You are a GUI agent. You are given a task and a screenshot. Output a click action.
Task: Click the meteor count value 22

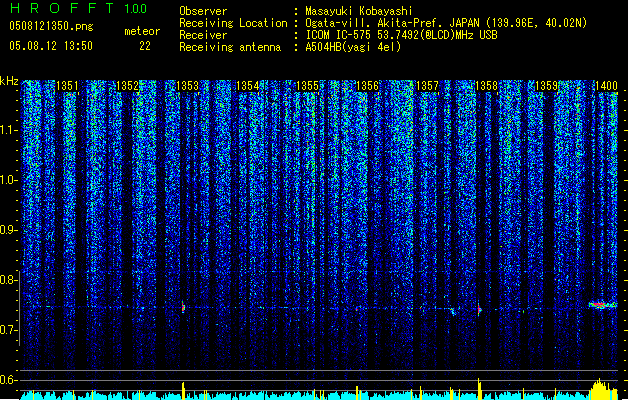point(145,46)
